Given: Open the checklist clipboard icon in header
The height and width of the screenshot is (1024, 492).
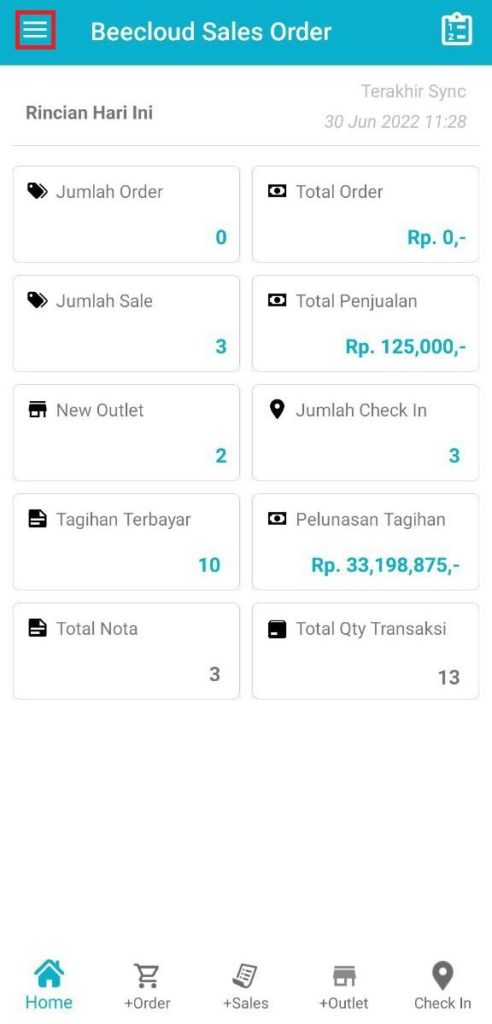Looking at the screenshot, I should click(x=456, y=29).
